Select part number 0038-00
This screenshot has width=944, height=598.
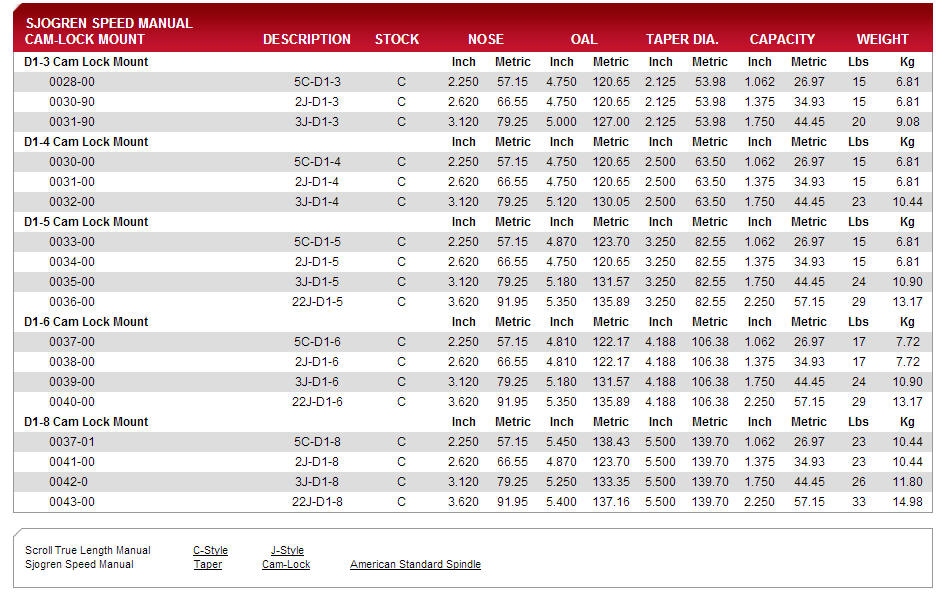click(x=72, y=362)
